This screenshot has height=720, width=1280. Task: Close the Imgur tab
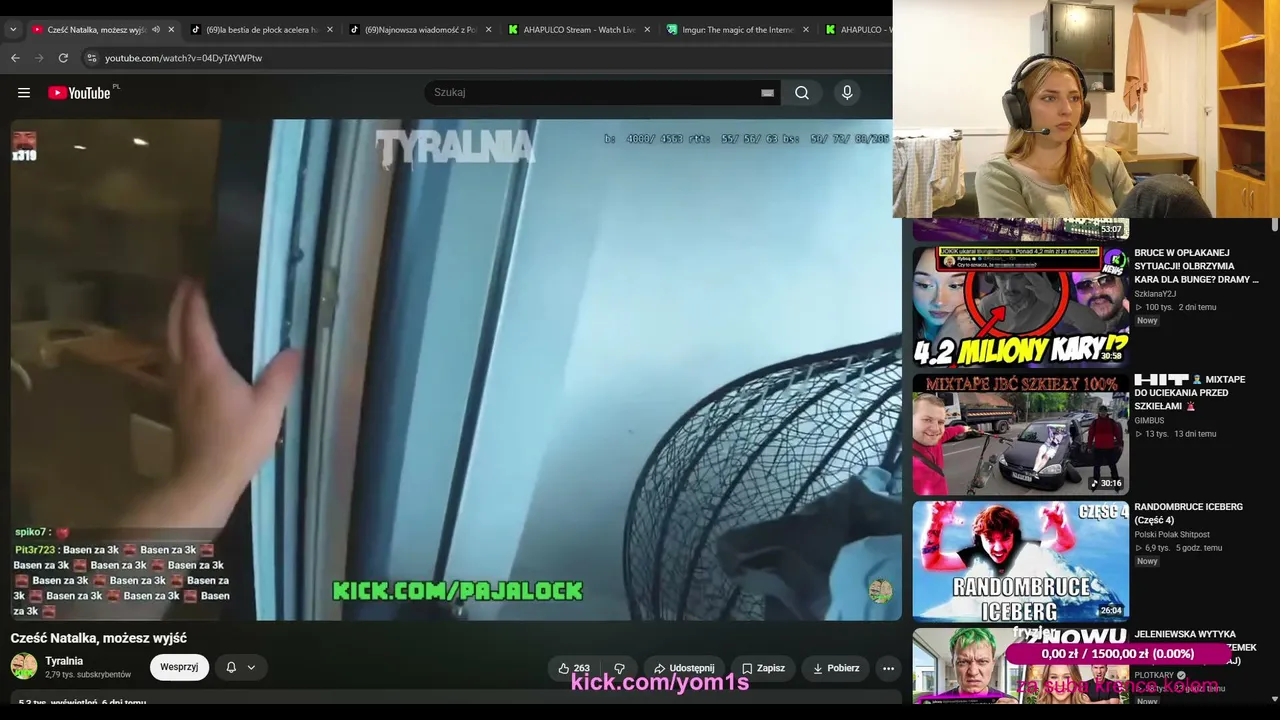click(x=806, y=30)
